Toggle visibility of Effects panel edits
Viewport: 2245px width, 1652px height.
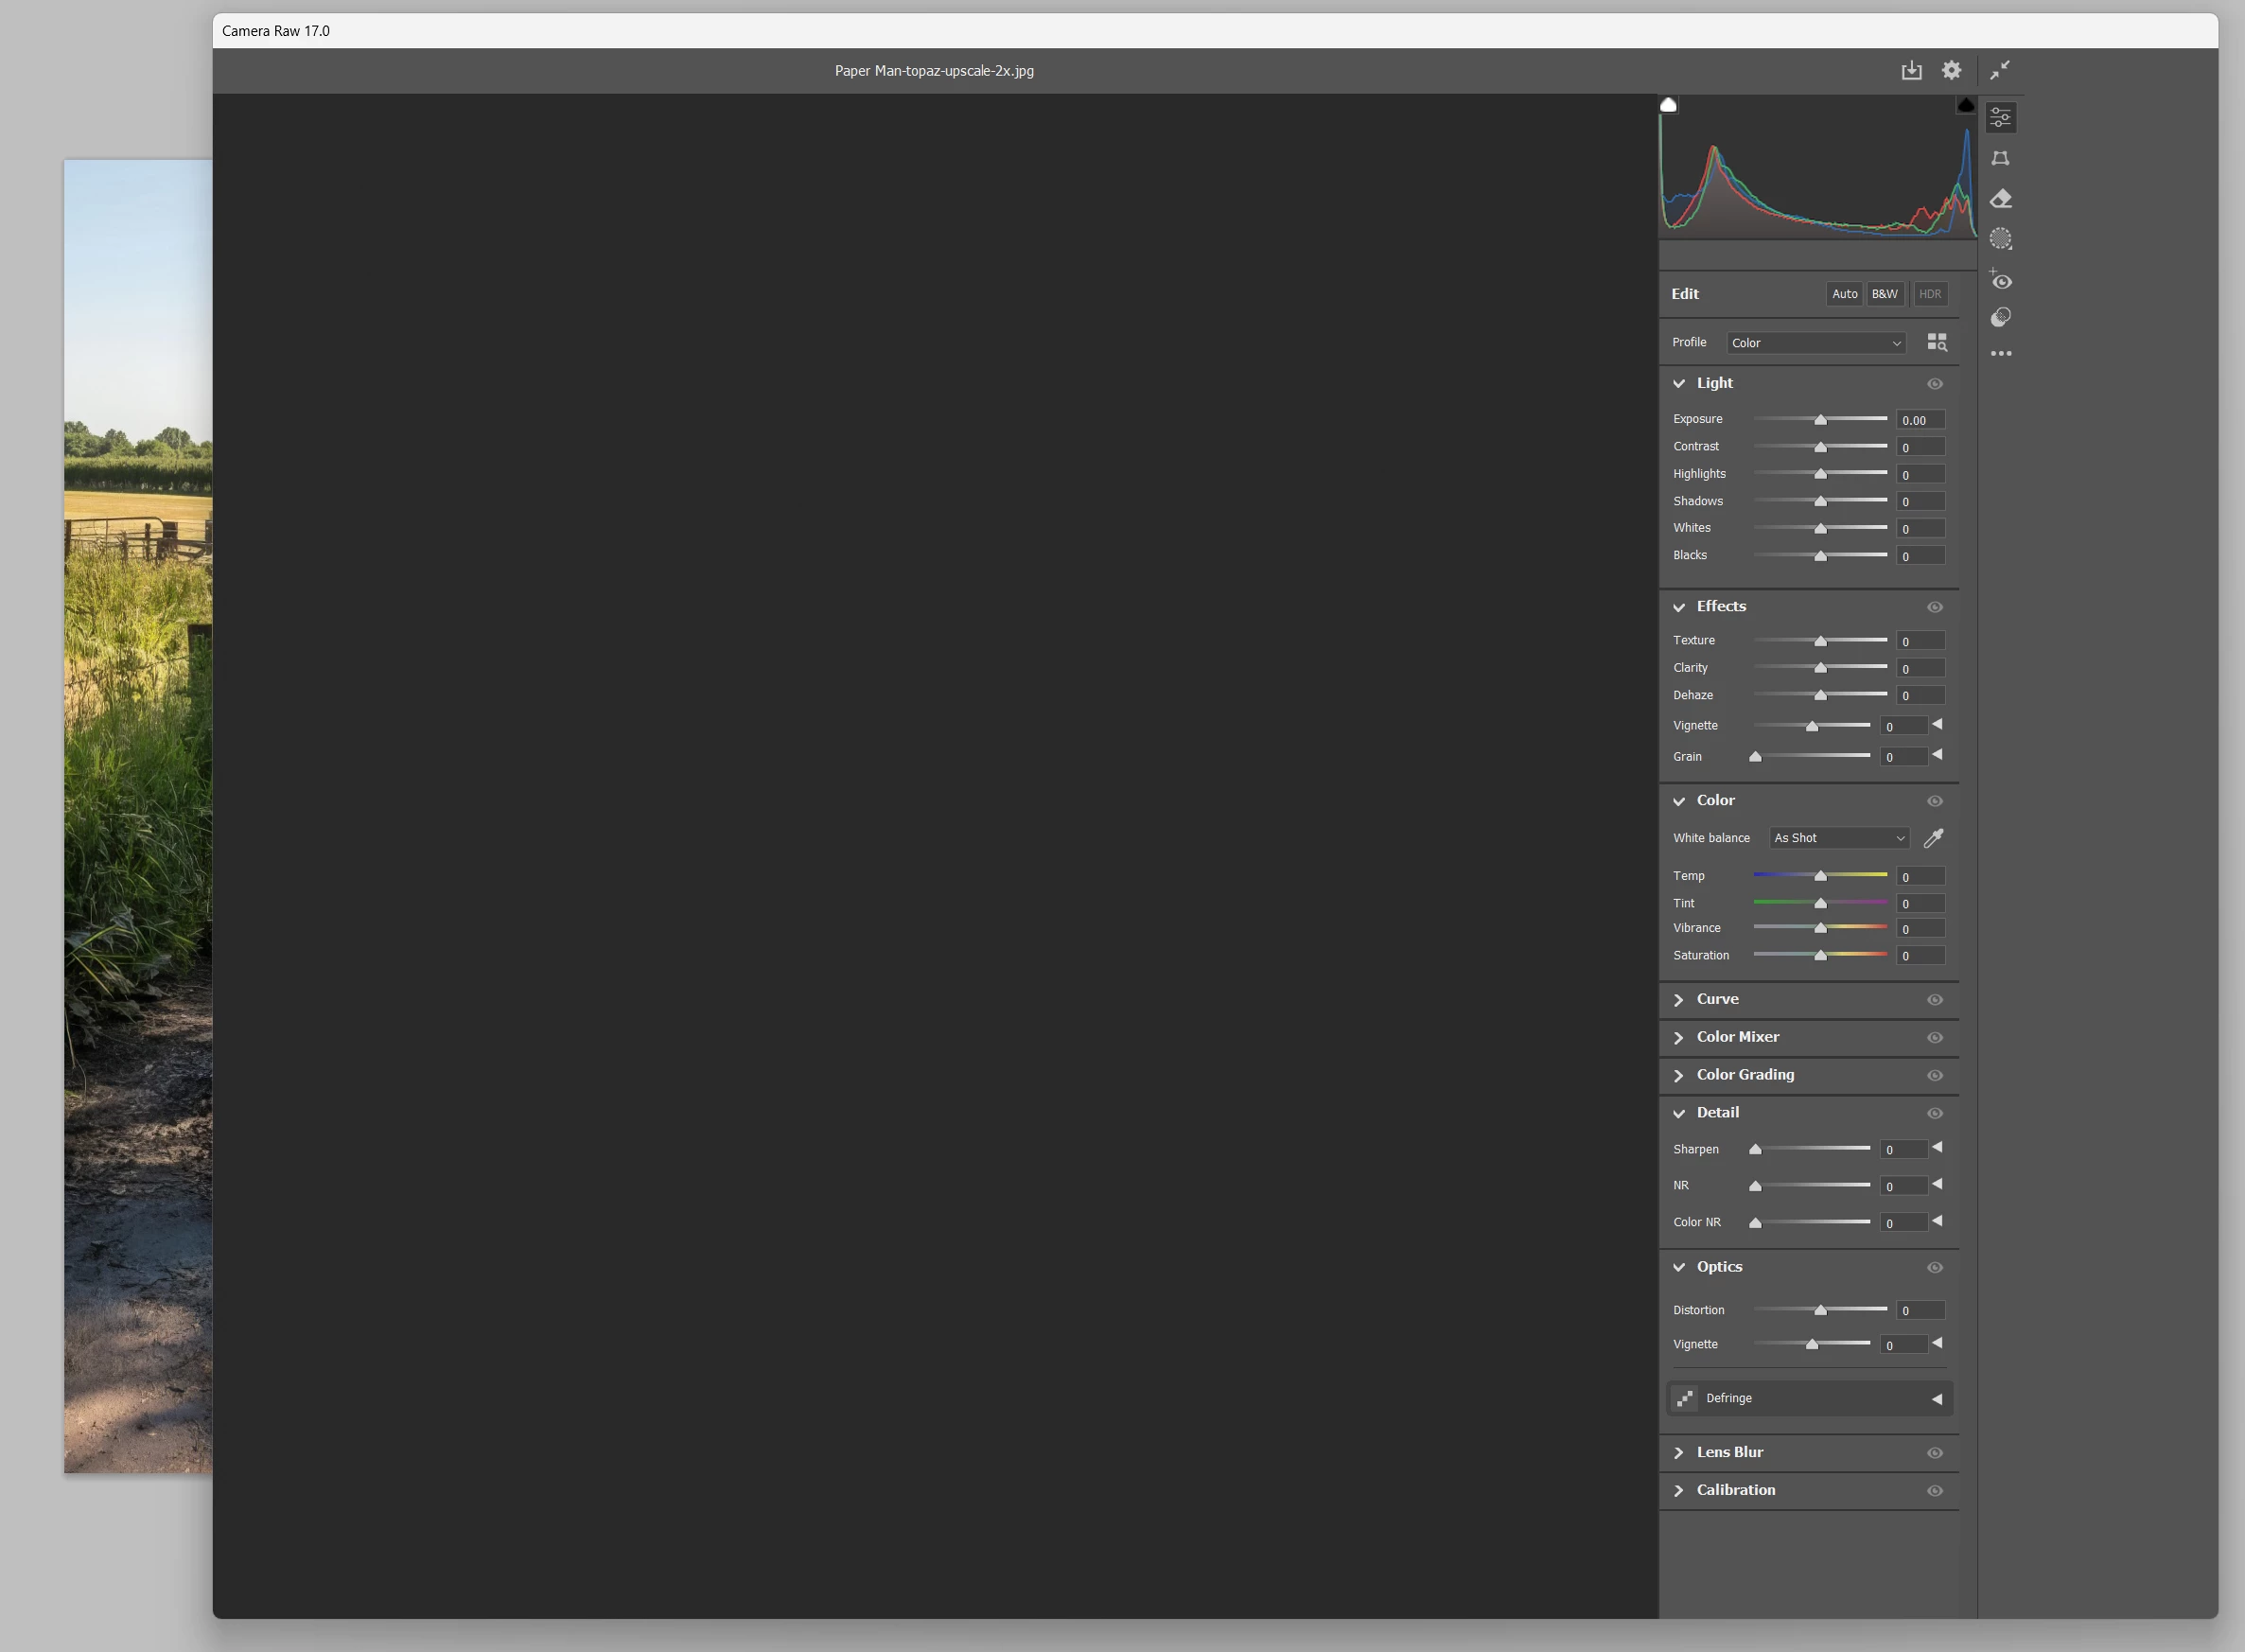(x=1934, y=607)
